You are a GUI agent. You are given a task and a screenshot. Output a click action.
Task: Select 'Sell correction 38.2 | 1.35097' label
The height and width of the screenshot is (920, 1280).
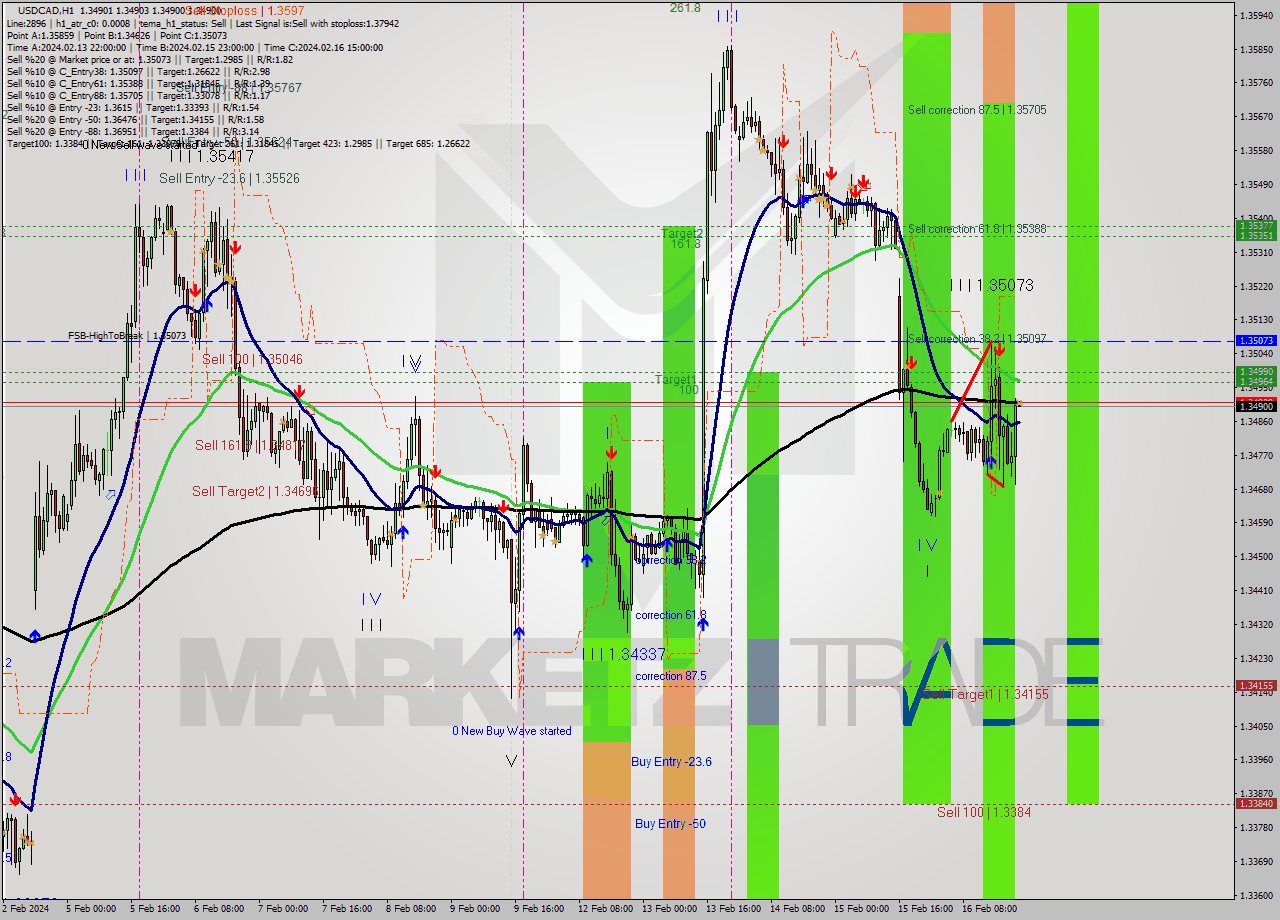point(977,339)
